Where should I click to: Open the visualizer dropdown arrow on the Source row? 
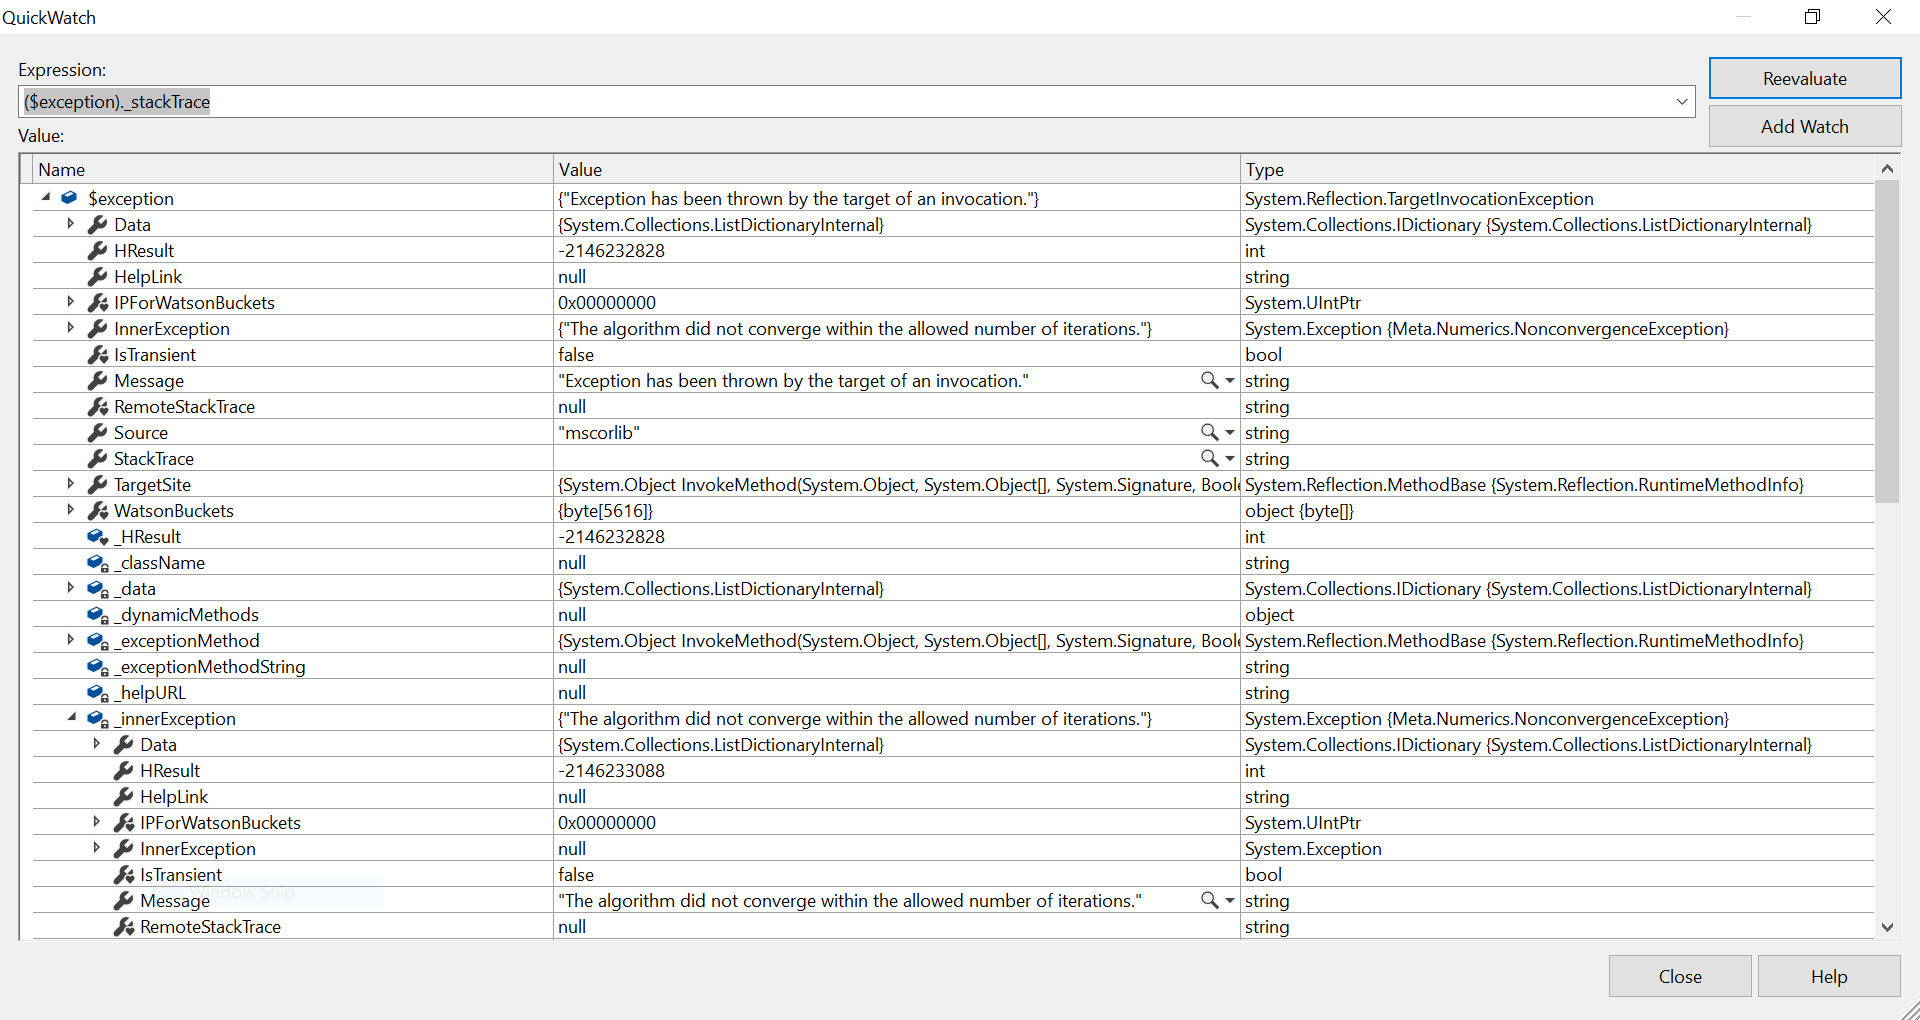1230,432
